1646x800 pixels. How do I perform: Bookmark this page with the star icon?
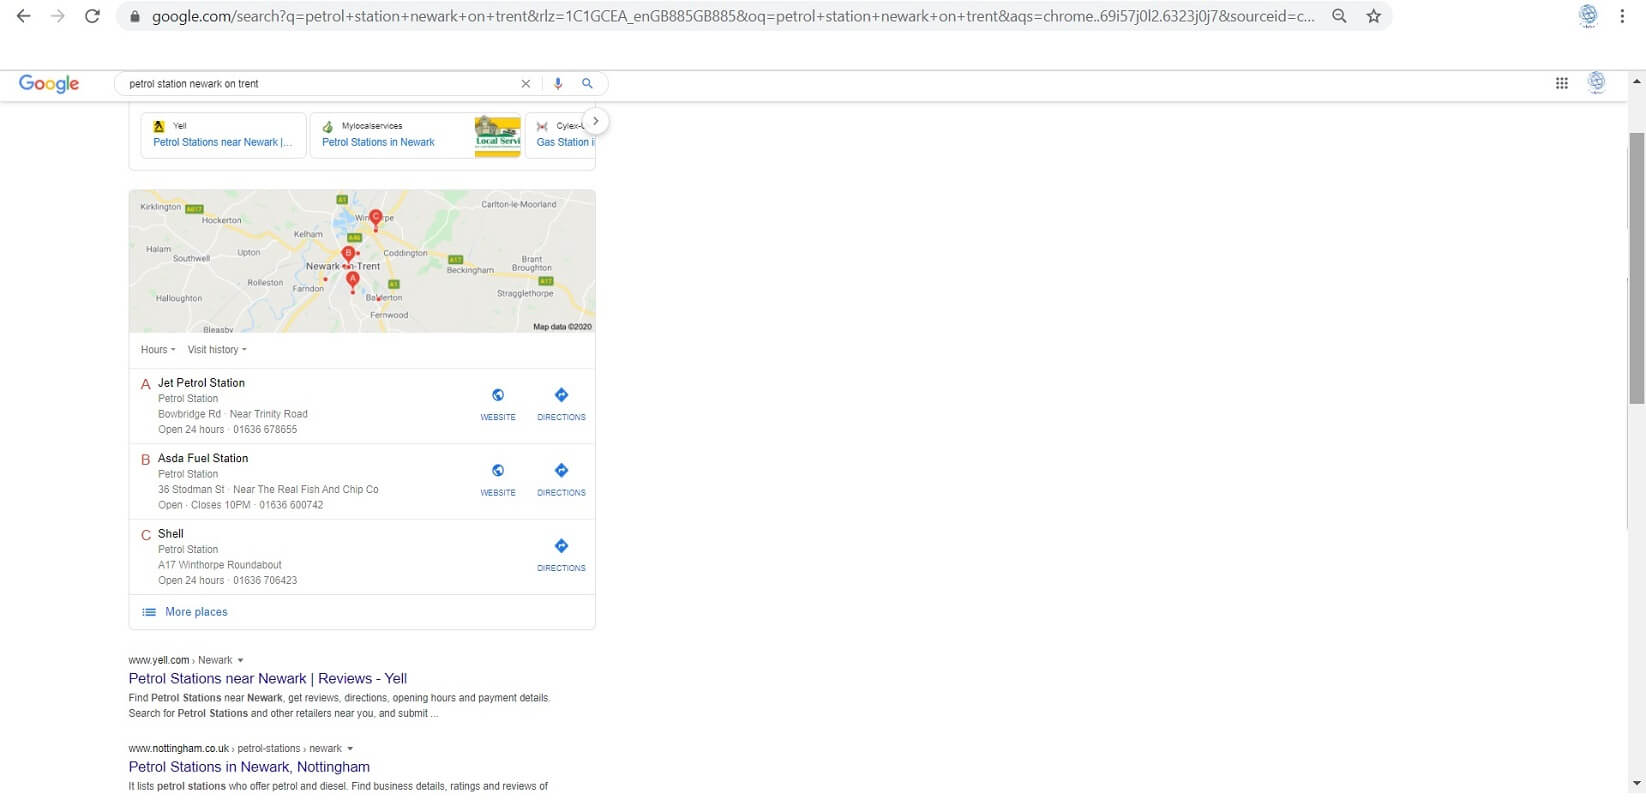[x=1374, y=16]
